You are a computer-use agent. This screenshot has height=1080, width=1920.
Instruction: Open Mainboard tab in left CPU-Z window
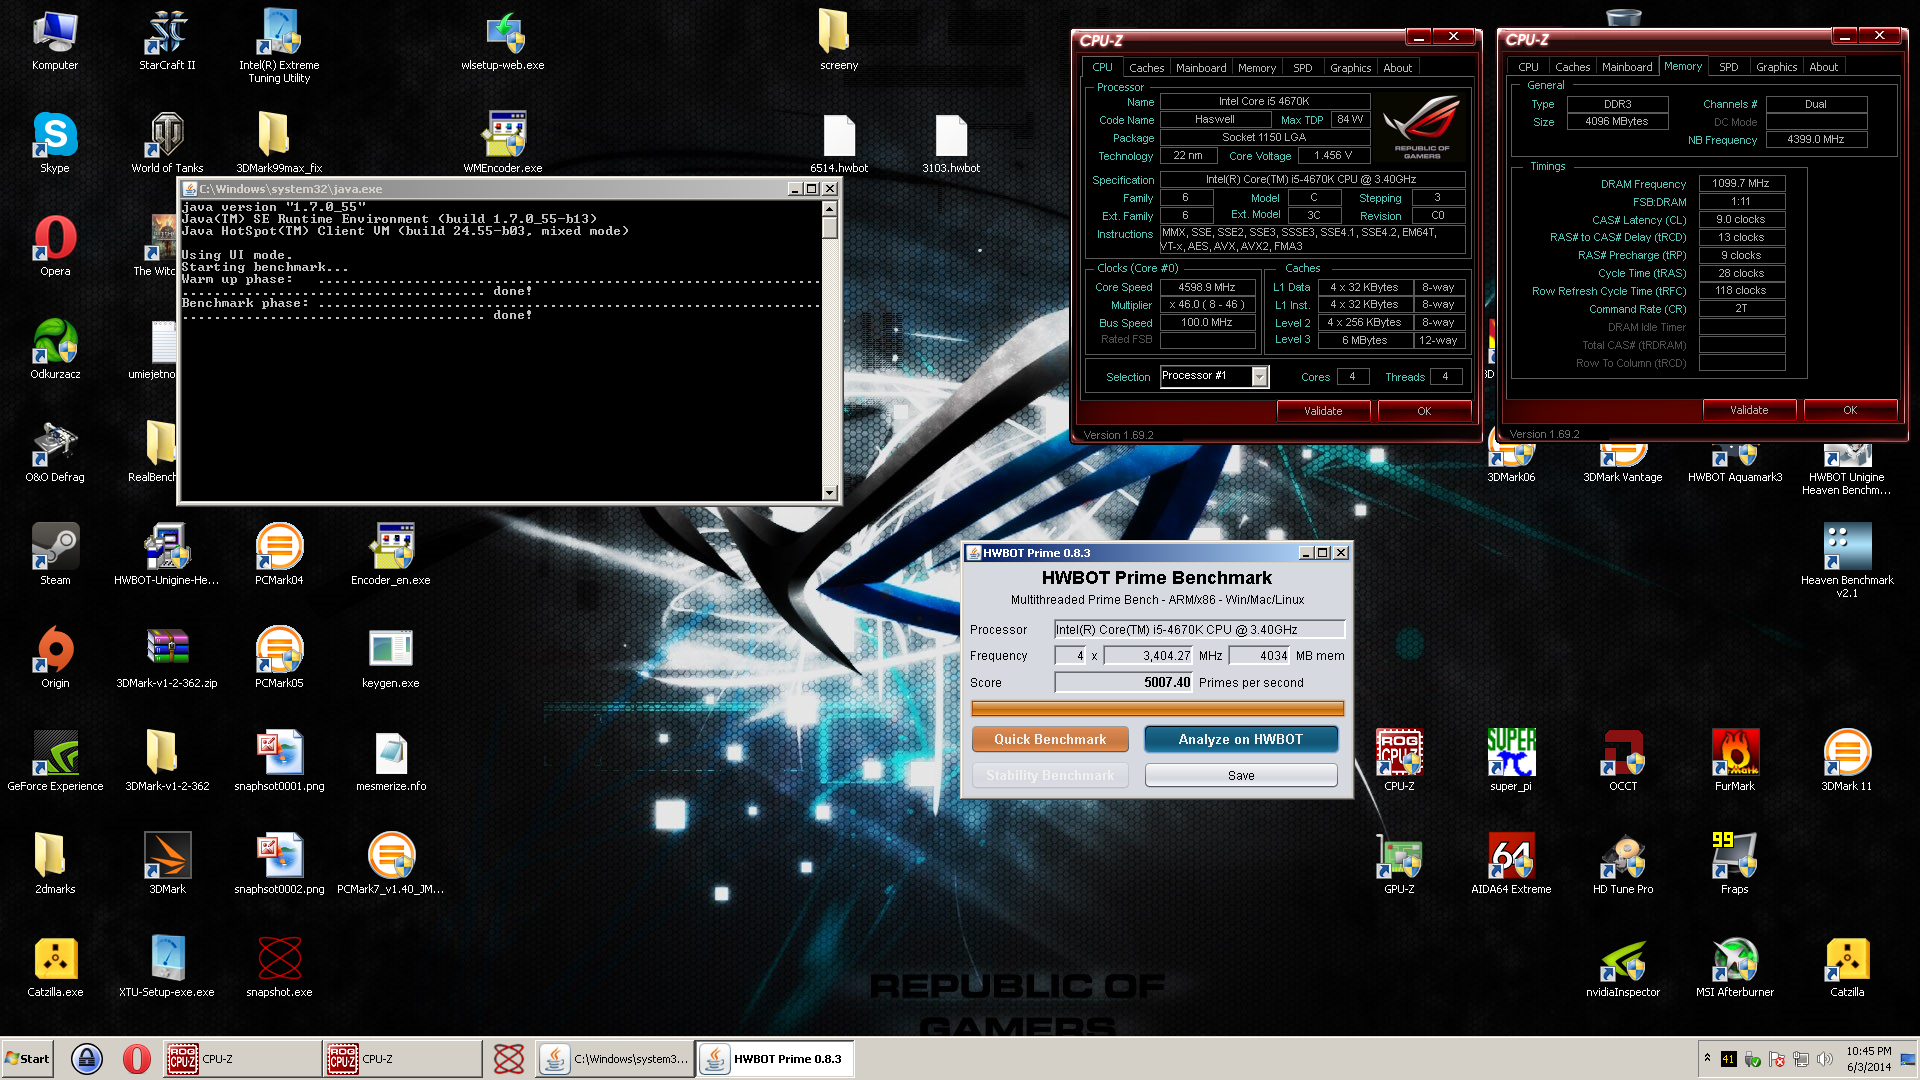1201,68
